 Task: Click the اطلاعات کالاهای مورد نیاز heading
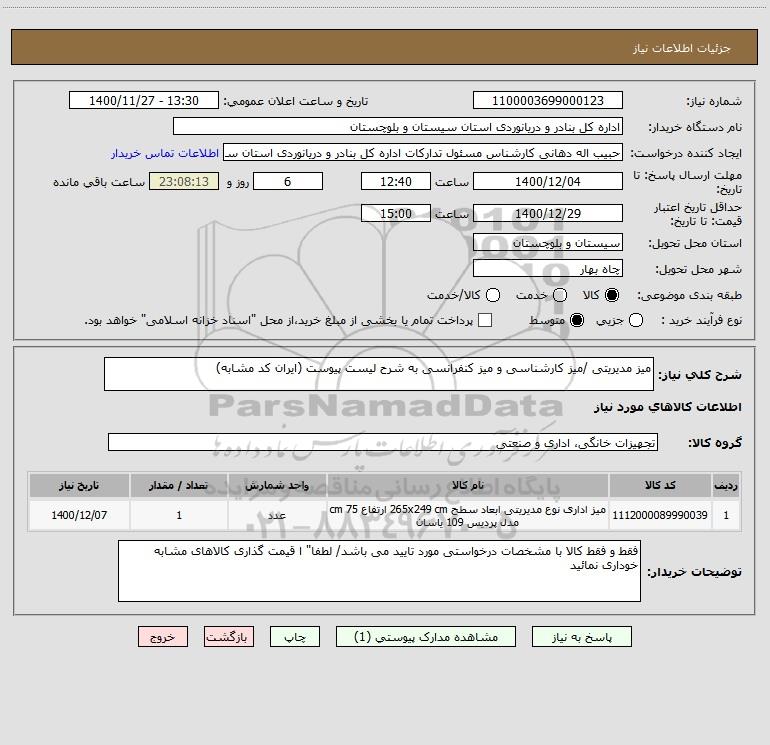click(668, 407)
